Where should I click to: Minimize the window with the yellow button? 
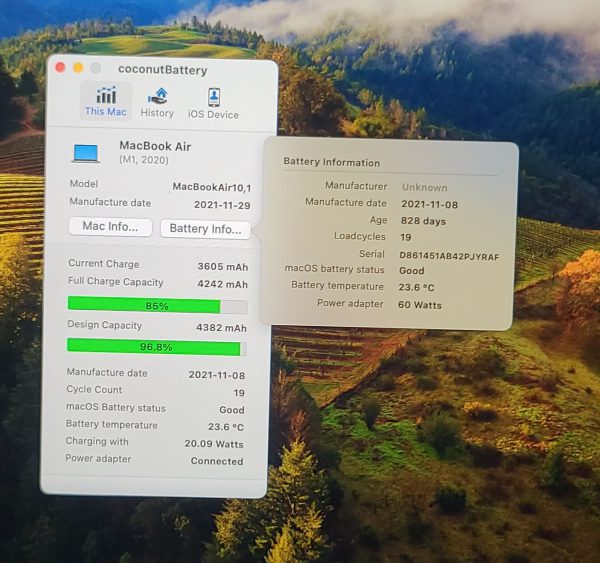pos(78,68)
